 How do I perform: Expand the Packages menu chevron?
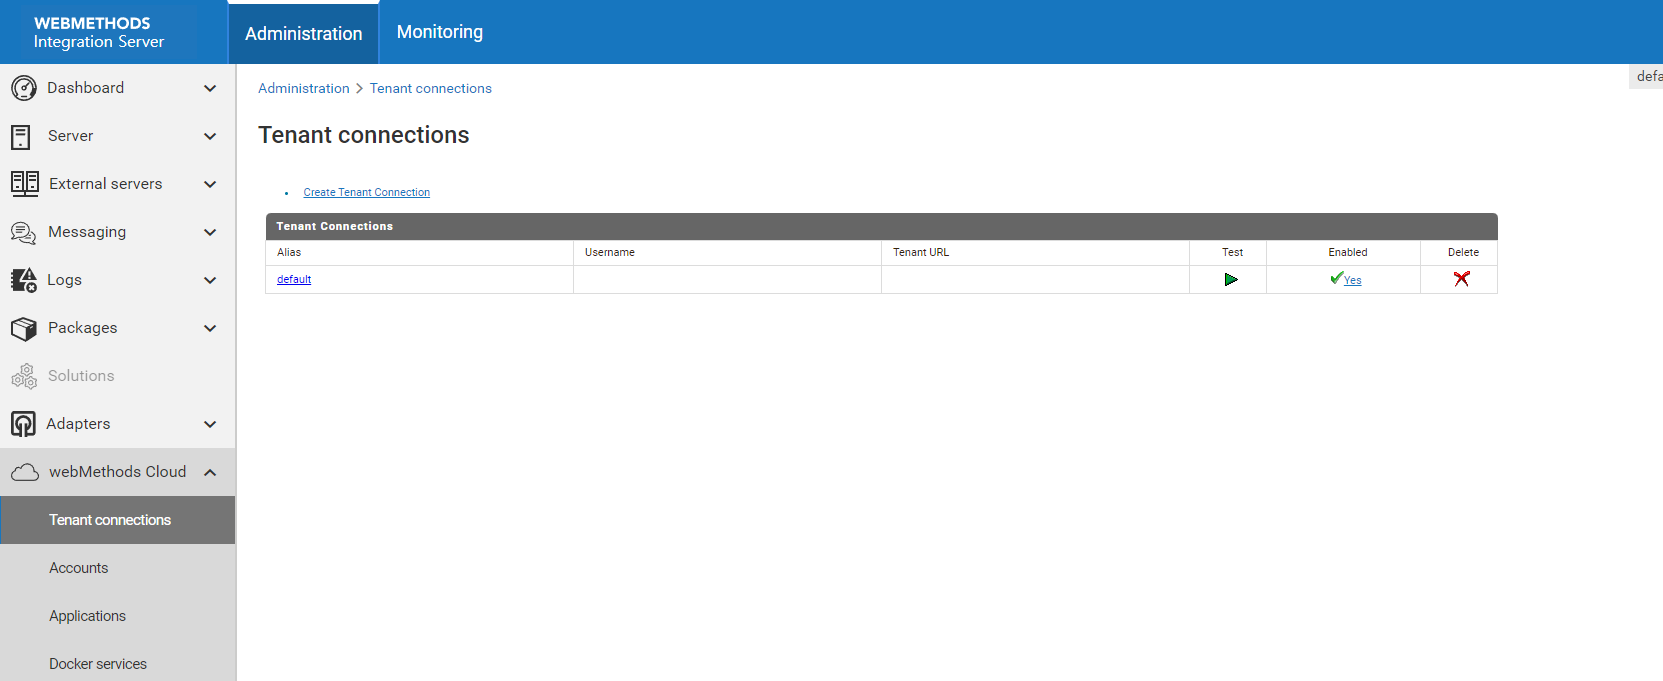210,328
